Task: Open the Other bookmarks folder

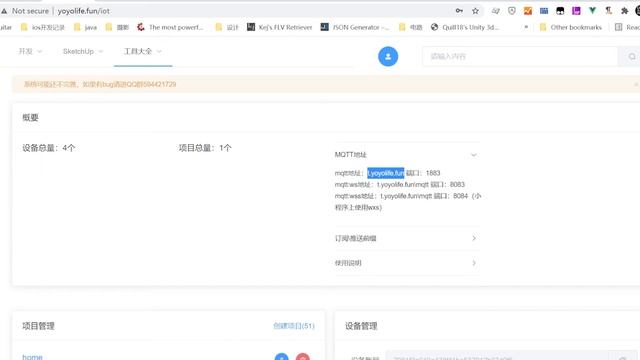Action: pos(571,27)
